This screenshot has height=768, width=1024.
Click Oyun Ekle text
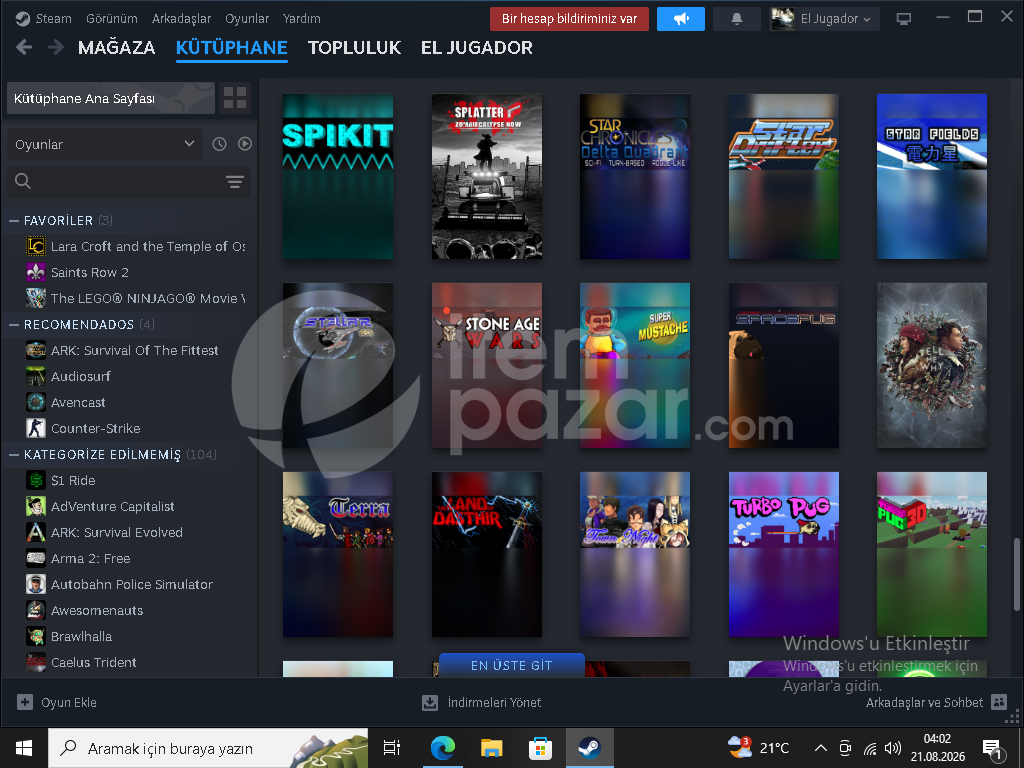[69, 702]
